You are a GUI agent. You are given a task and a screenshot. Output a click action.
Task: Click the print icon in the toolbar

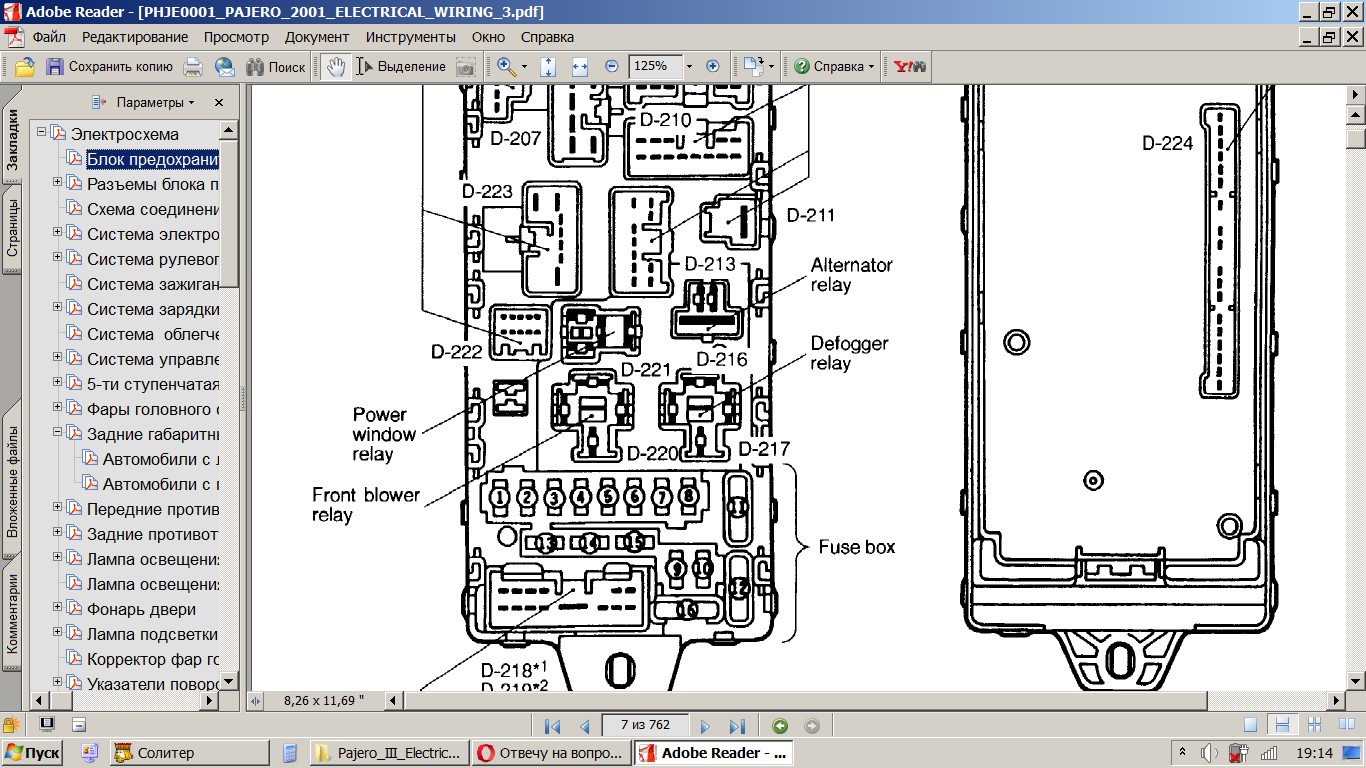pos(193,67)
